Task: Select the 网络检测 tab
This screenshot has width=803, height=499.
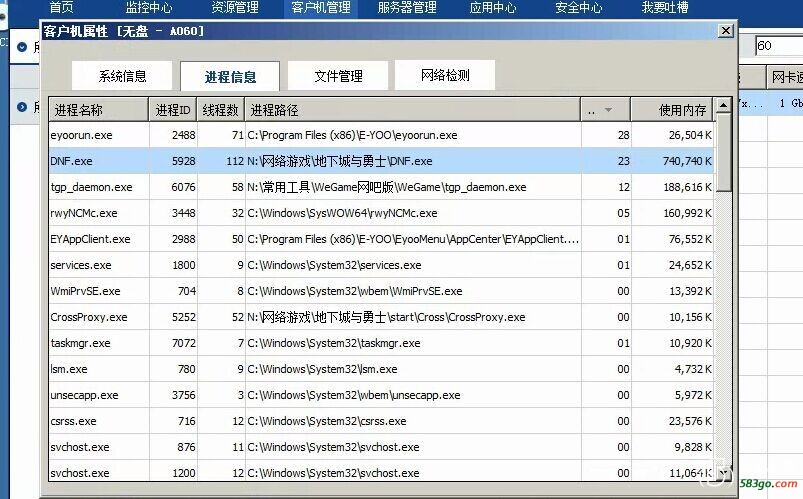Action: coord(444,75)
